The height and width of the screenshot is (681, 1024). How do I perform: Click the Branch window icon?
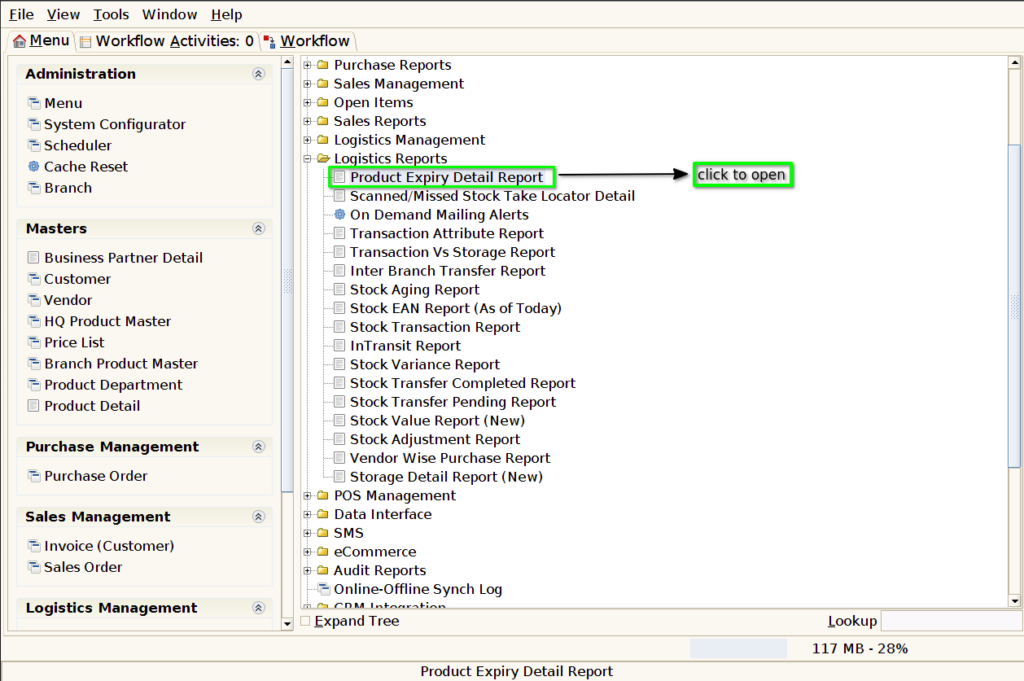click(x=34, y=187)
